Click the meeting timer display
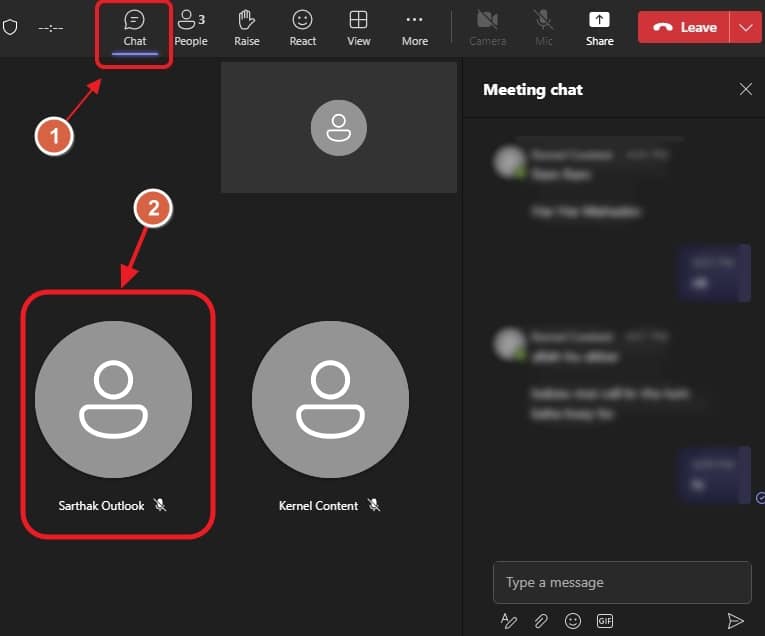The height and width of the screenshot is (636, 765). pos(51,28)
